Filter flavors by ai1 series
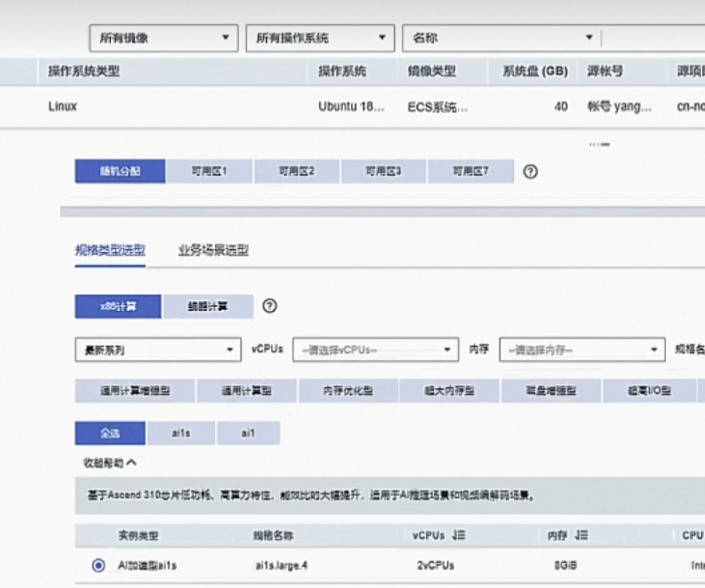This screenshot has width=705, height=588. [x=249, y=433]
